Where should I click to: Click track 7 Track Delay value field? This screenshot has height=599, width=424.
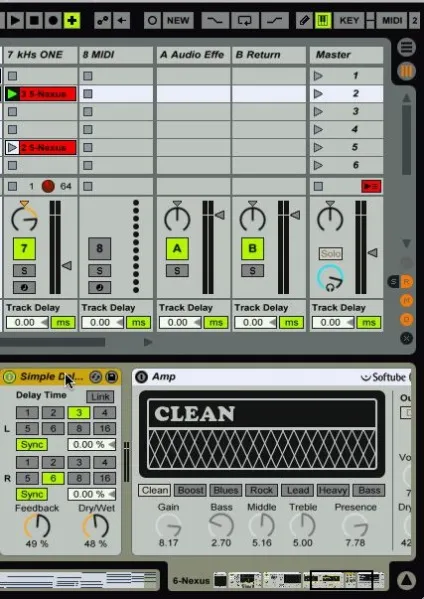(27, 322)
